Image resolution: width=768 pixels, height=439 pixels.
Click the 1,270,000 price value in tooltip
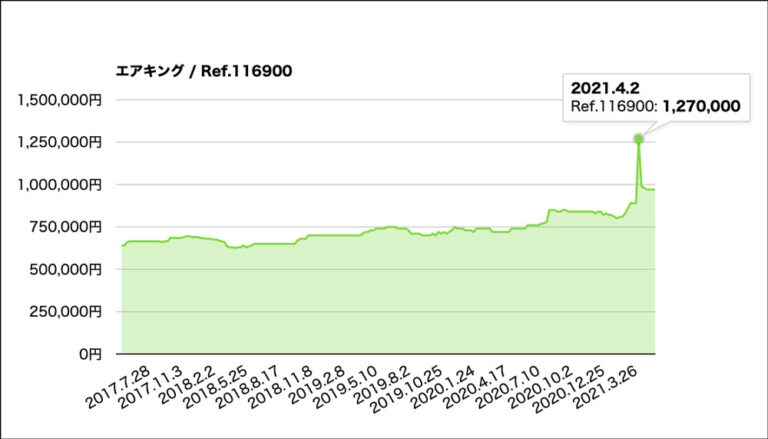point(701,106)
